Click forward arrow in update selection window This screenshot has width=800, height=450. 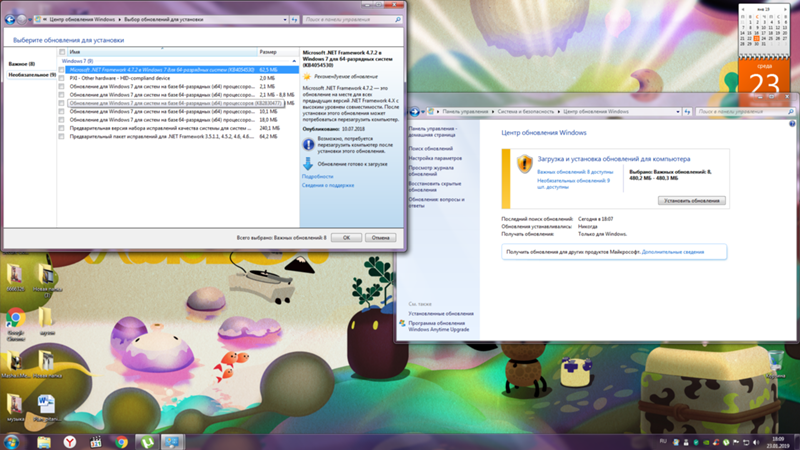point(21,19)
